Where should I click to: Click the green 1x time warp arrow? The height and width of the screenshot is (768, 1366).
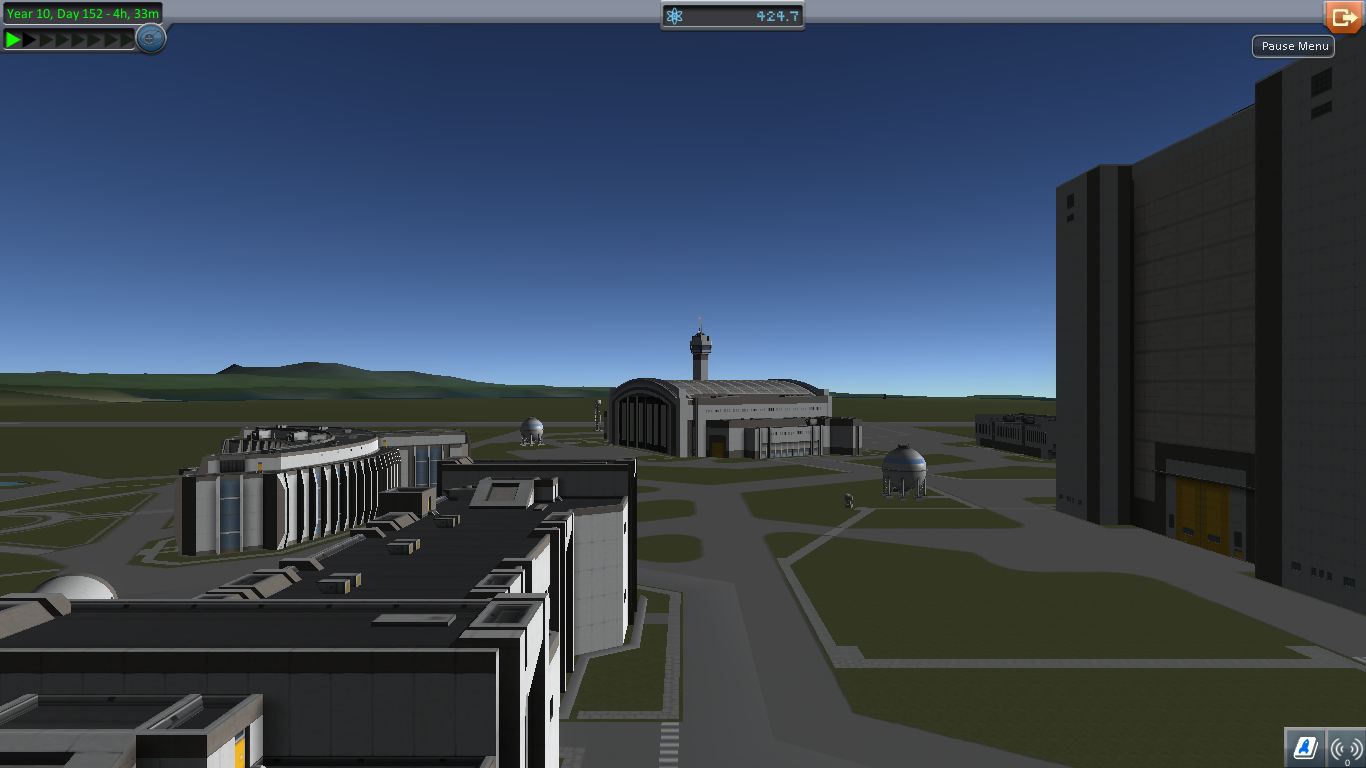(x=13, y=39)
